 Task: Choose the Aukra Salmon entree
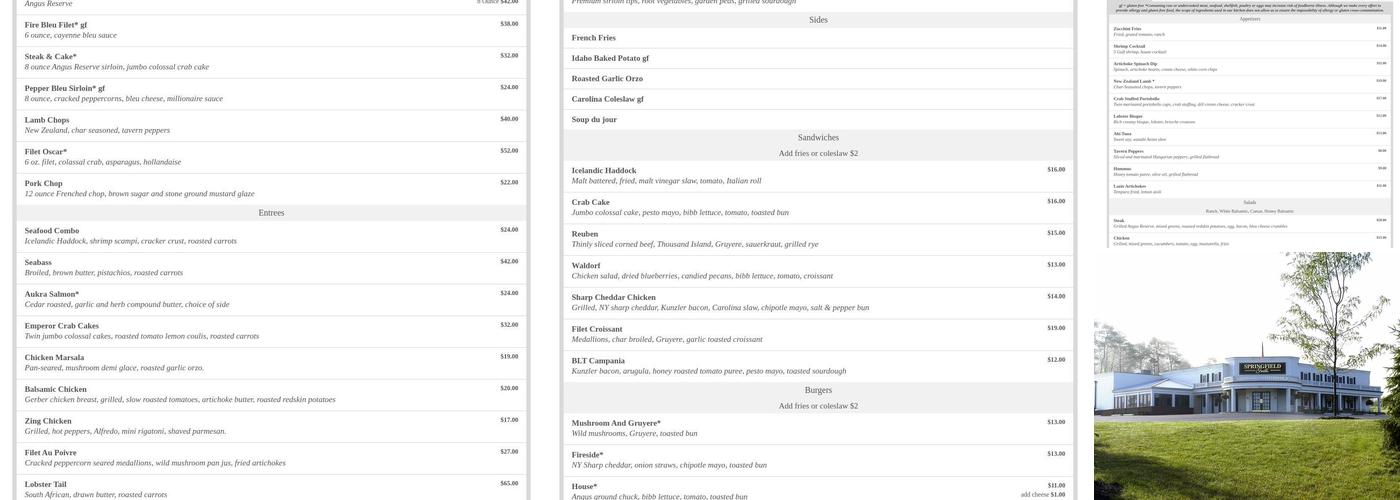52,294
